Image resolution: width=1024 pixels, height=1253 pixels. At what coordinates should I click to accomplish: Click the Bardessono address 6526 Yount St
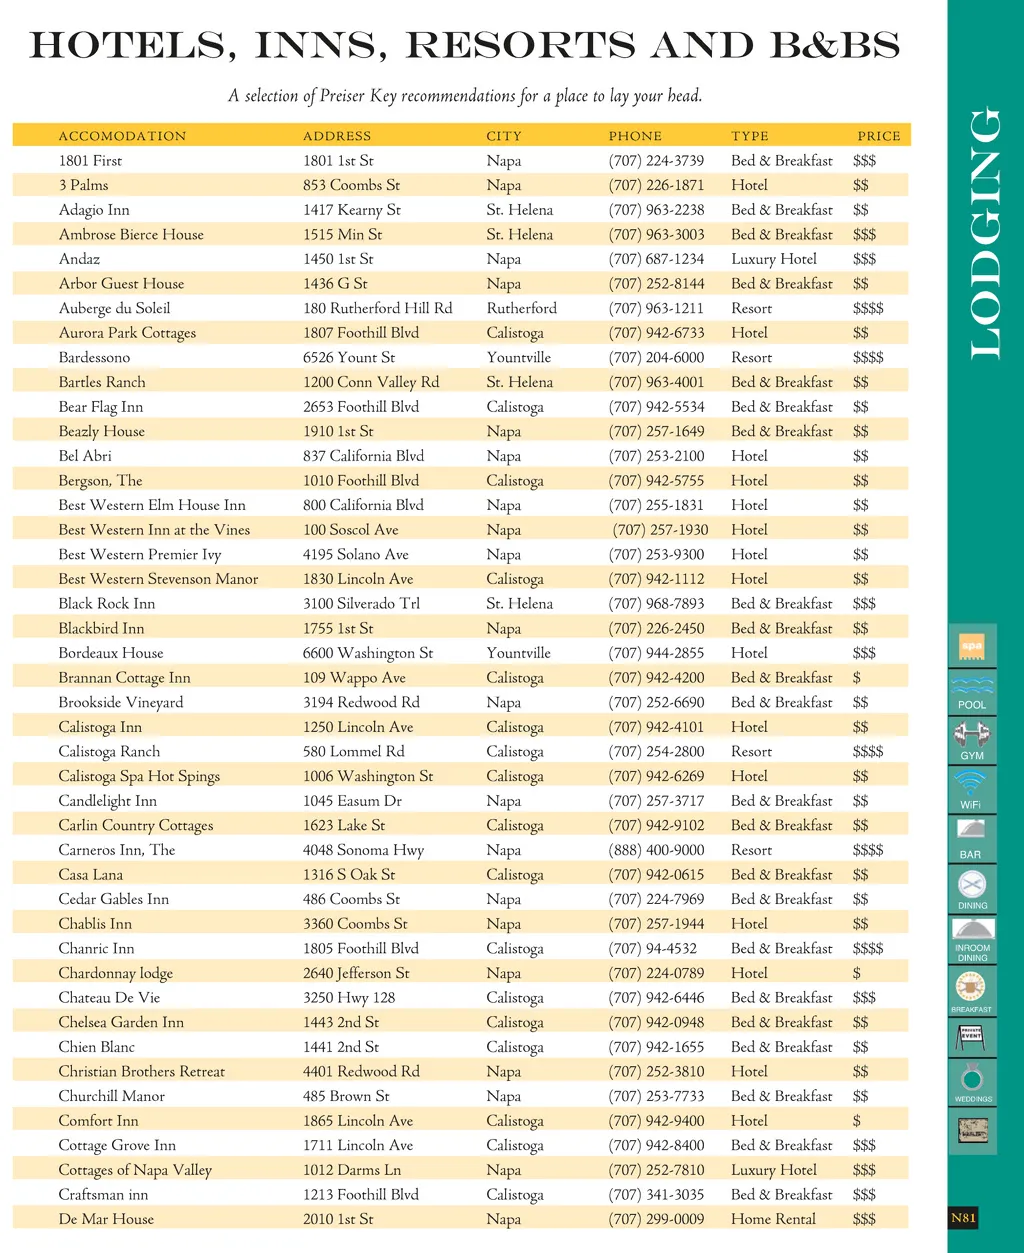point(349,357)
